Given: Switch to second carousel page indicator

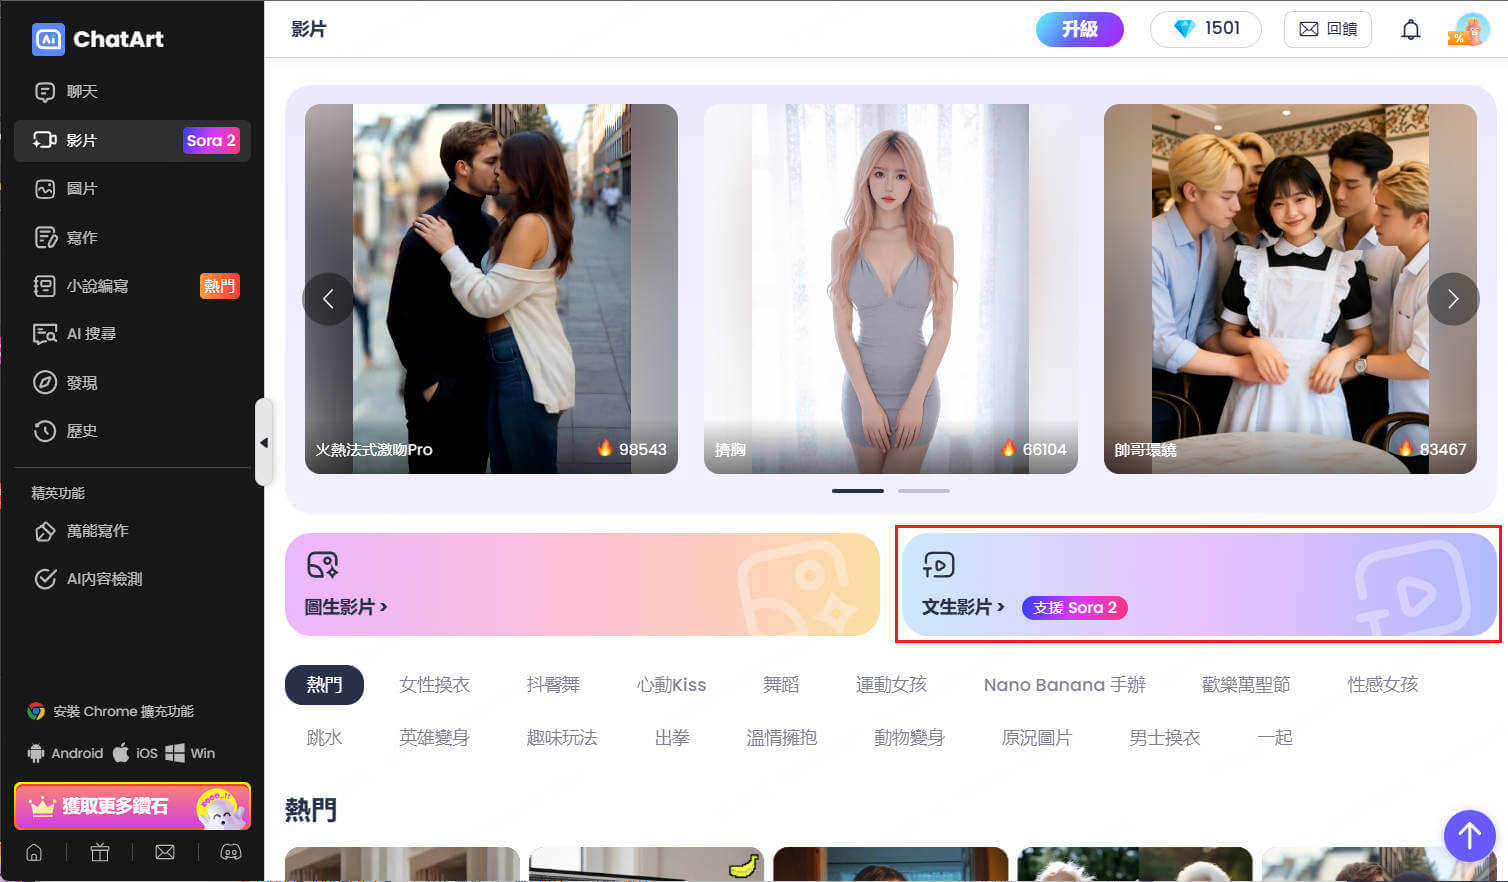Looking at the screenshot, I should [x=923, y=491].
